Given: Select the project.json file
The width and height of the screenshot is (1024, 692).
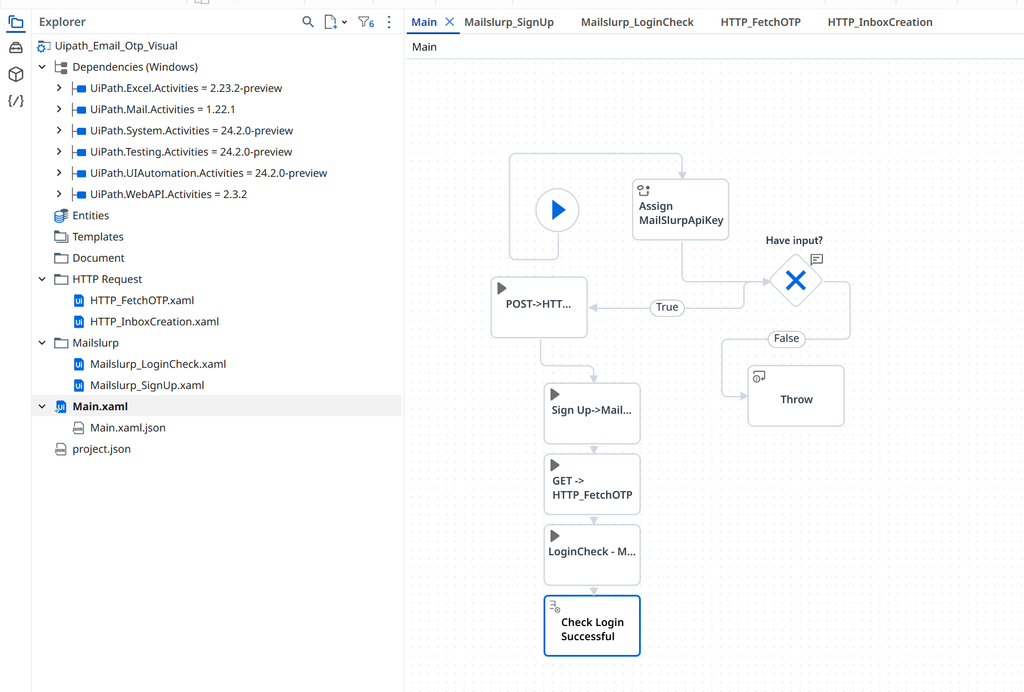Looking at the screenshot, I should [x=101, y=449].
